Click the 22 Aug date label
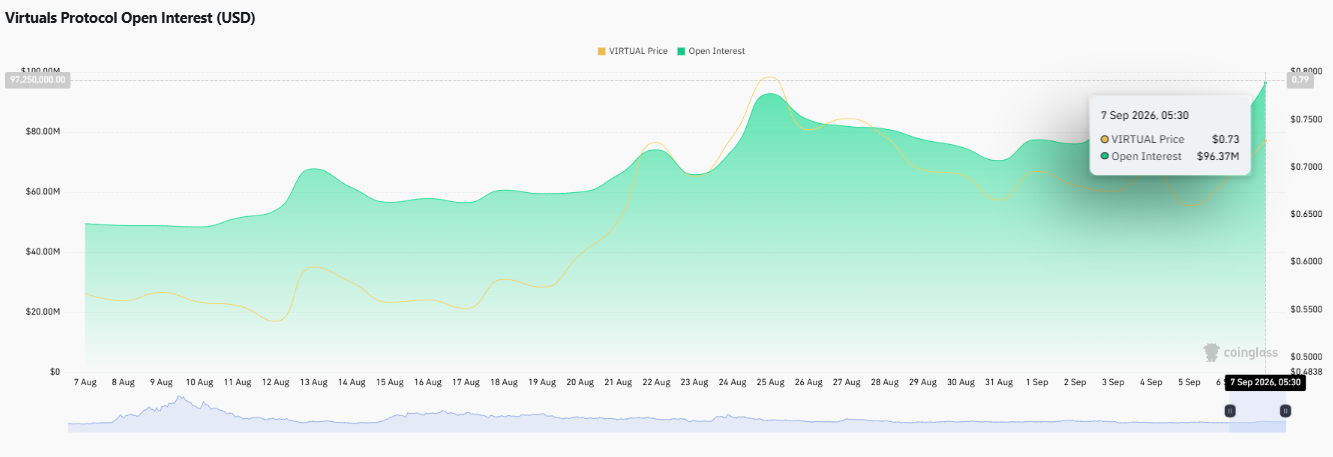Viewport: 1333px width, 457px height. coord(656,382)
